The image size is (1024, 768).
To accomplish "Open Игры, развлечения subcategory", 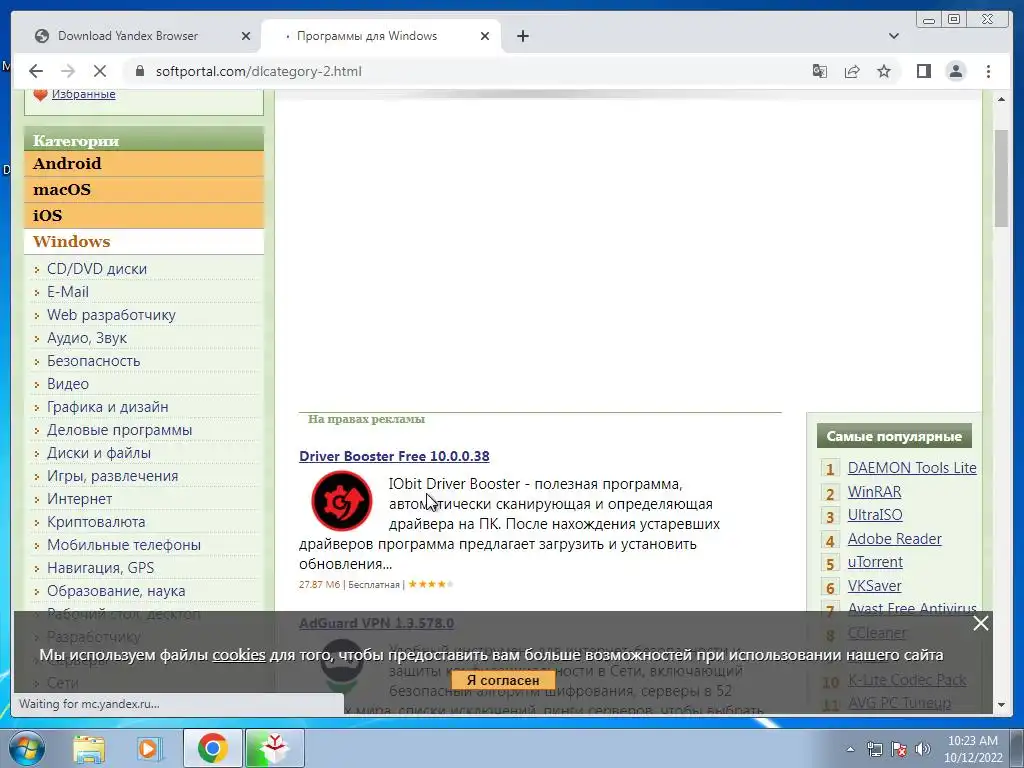I will point(112,475).
